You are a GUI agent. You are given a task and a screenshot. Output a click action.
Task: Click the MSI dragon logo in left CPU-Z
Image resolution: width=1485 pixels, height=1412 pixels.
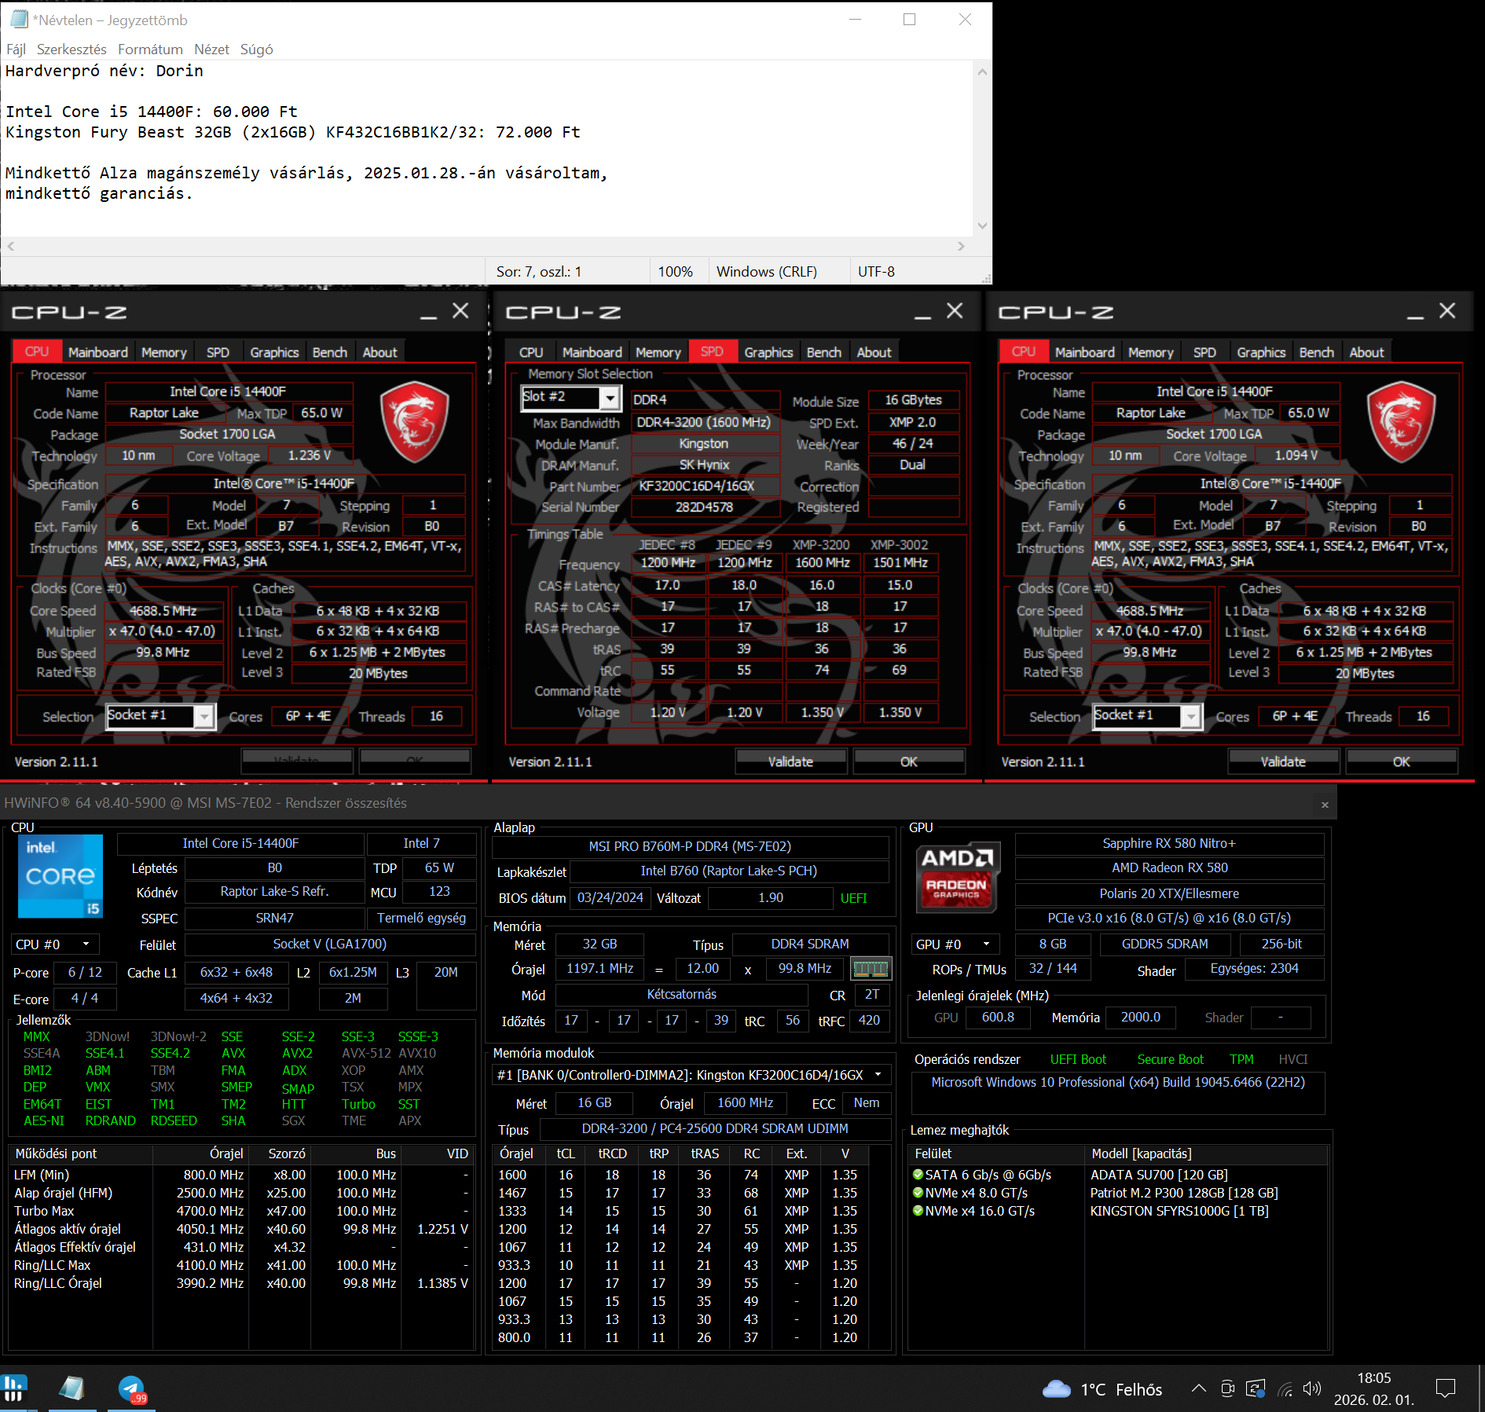(414, 421)
